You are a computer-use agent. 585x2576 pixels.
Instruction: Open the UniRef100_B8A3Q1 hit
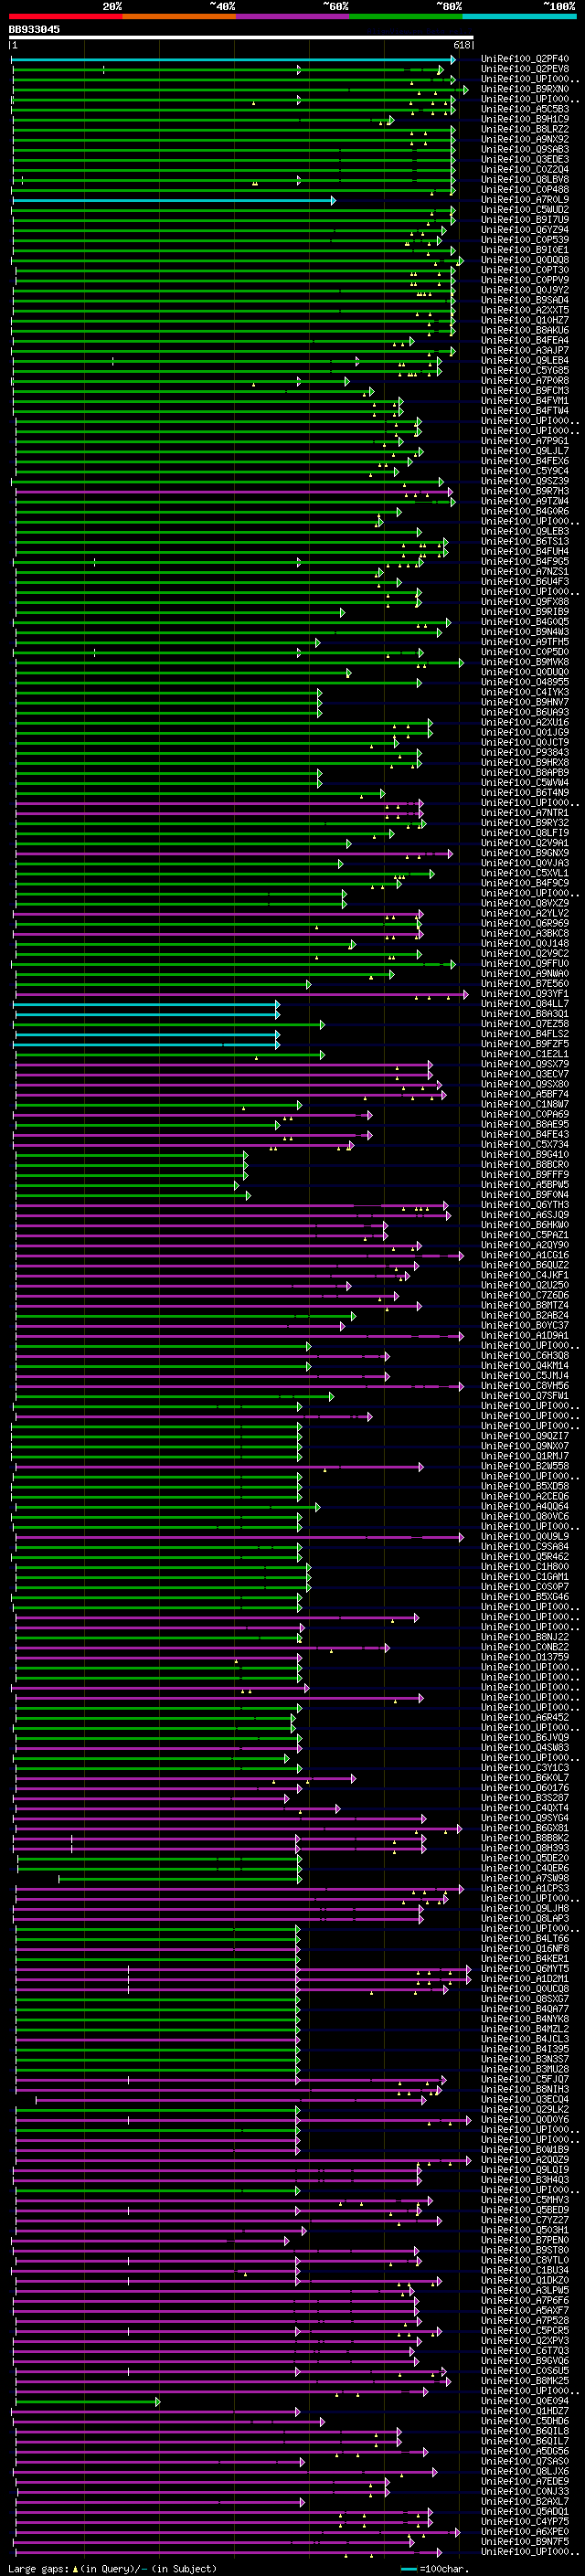point(525,1013)
